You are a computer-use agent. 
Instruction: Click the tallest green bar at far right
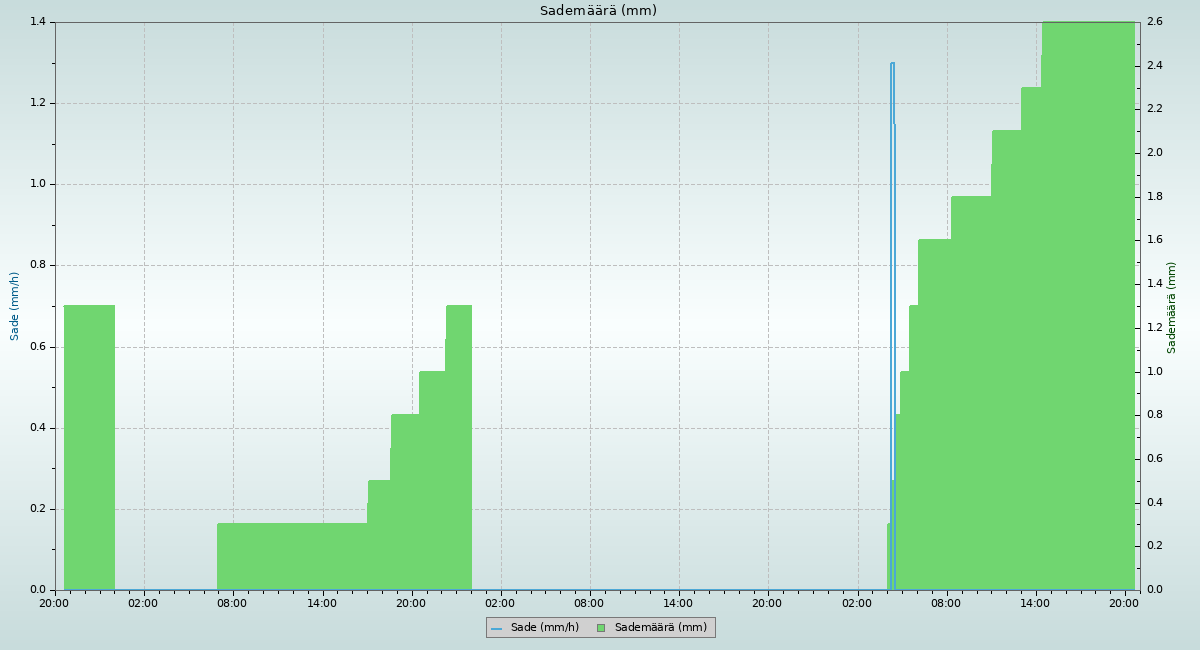[x=1088, y=300]
